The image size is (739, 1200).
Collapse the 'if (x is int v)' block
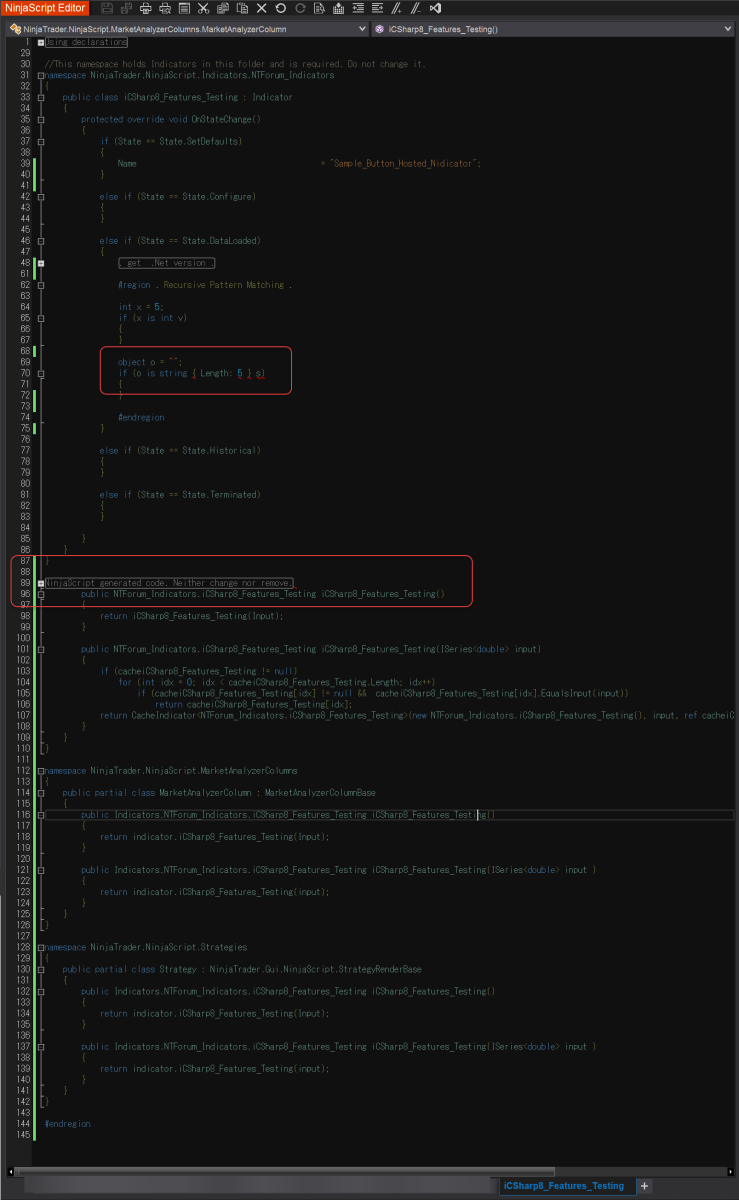pos(41,318)
